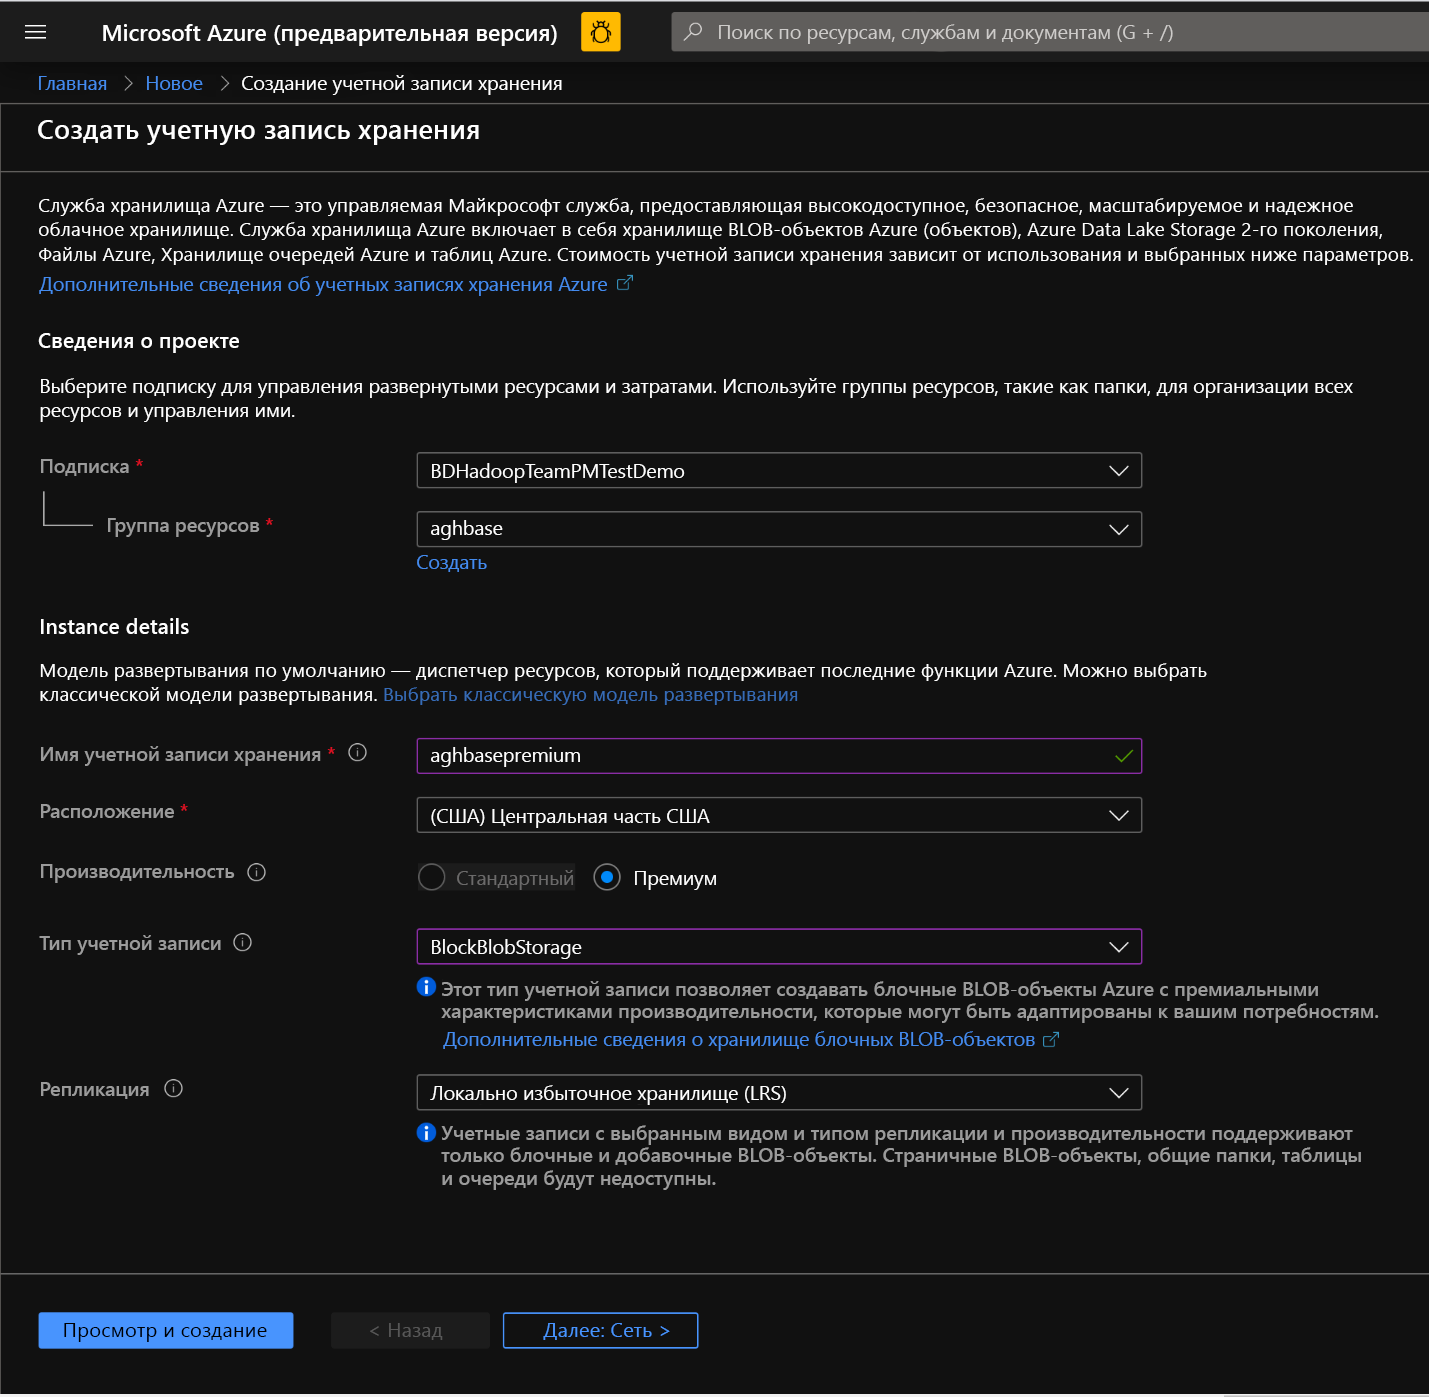
Task: Click green validation checkmark in name field
Action: [1123, 756]
